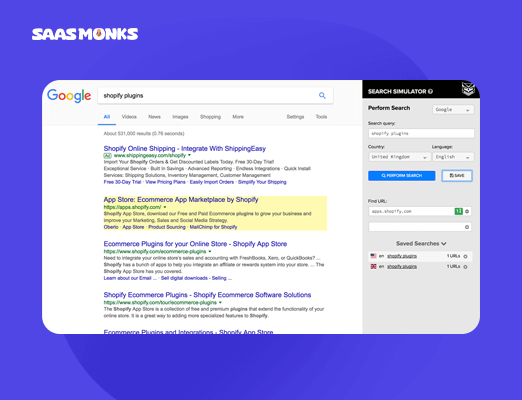Image resolution: width=522 pixels, height=400 pixels.
Task: Open arrow next to shopify.com/ecommerce-plugins URL
Action: tap(210, 251)
